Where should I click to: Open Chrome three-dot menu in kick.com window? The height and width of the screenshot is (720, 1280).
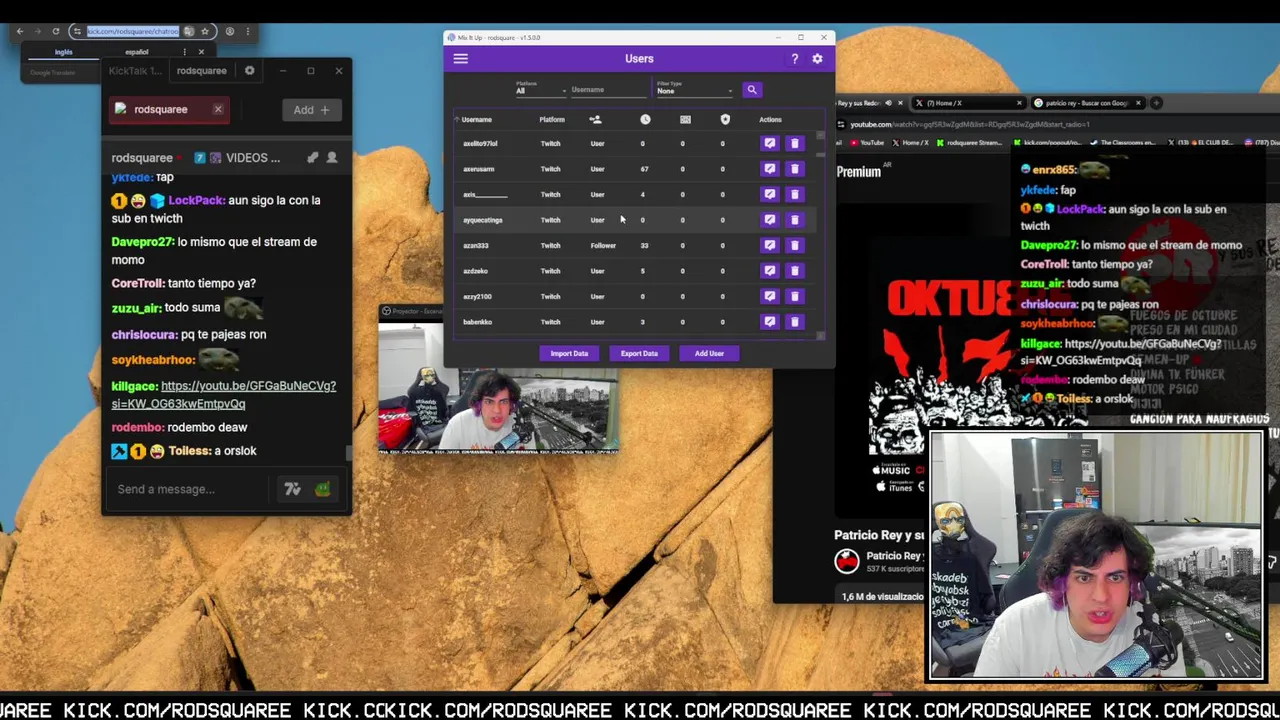coord(247,32)
